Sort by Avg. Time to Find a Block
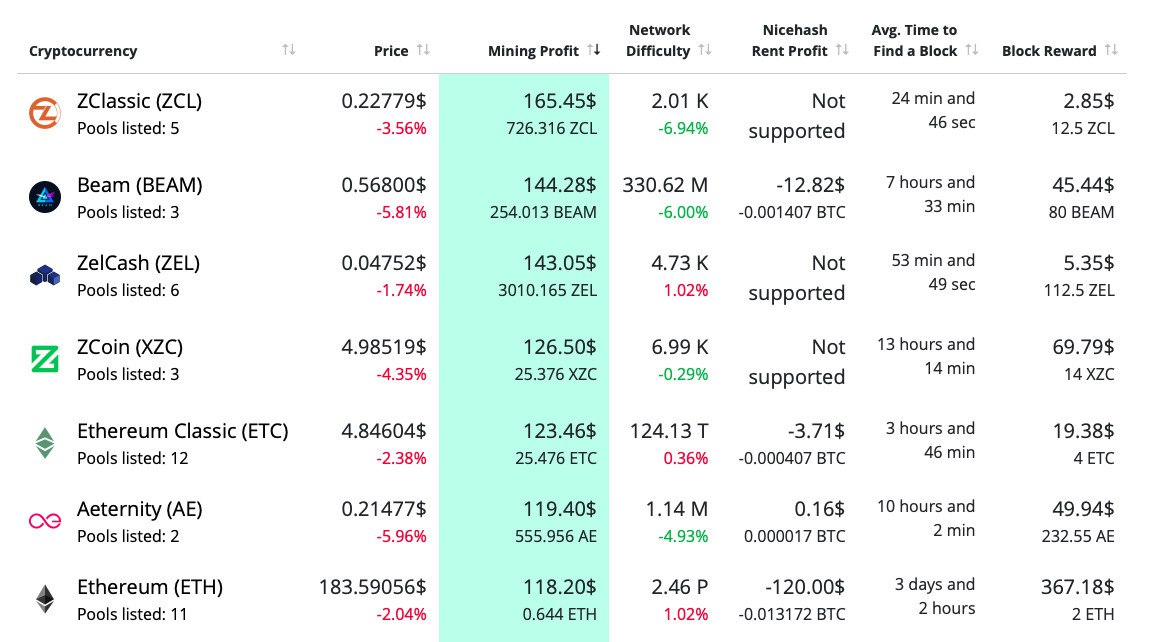The image size is (1149, 642). point(971,50)
